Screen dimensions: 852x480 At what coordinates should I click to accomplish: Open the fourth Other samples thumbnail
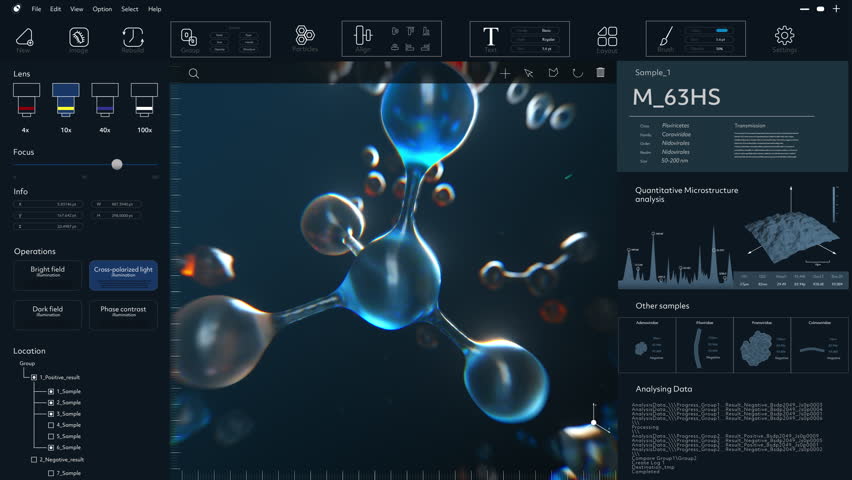pyautogui.click(x=819, y=345)
